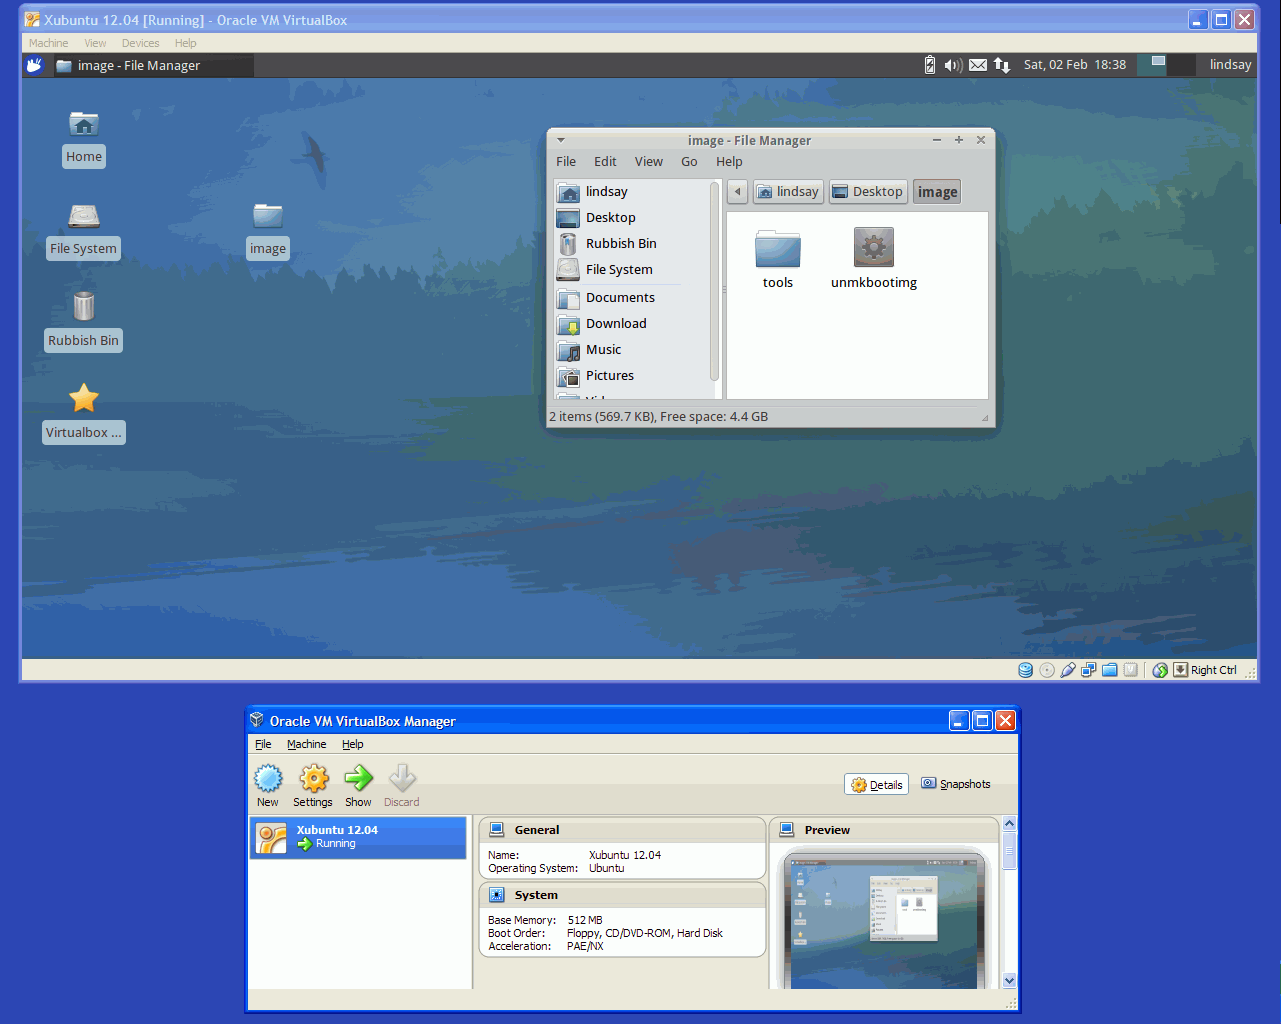
Task: Open the Help menu in VirtualBox Manager
Action: [x=352, y=744]
